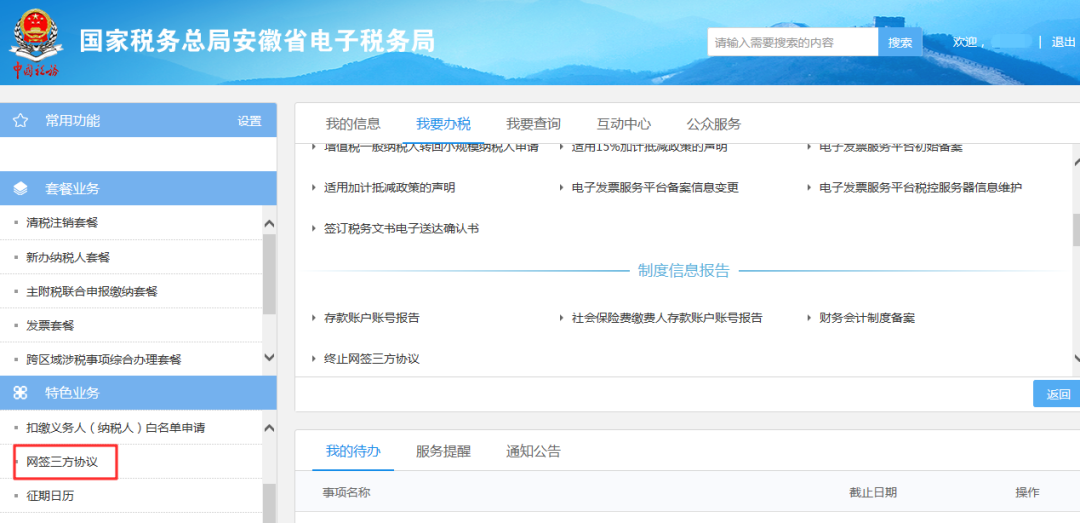Click the 套餐业务 panel header
This screenshot has height=523, width=1080.
pyautogui.click(x=138, y=188)
